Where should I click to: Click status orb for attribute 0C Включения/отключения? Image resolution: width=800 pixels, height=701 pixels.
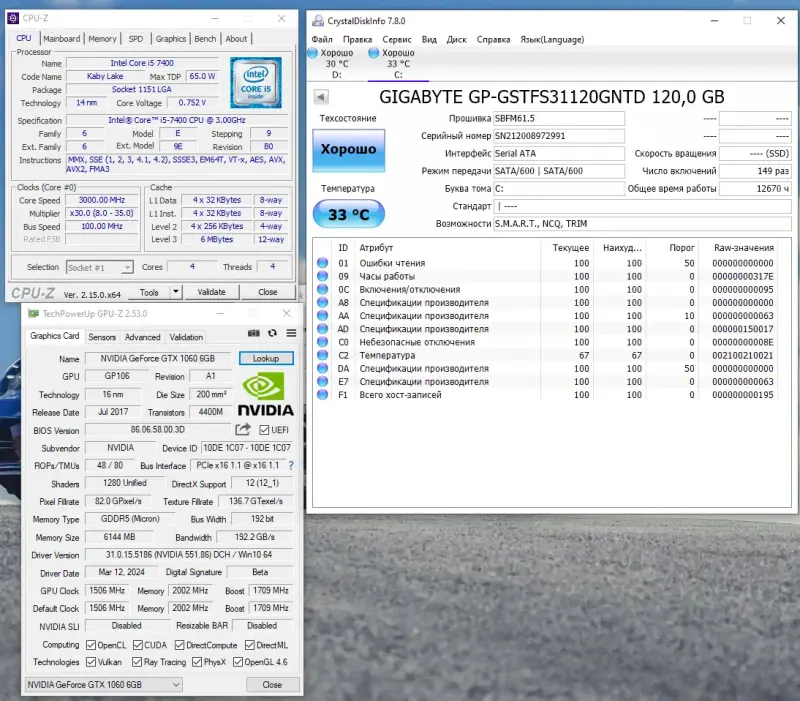[322, 289]
